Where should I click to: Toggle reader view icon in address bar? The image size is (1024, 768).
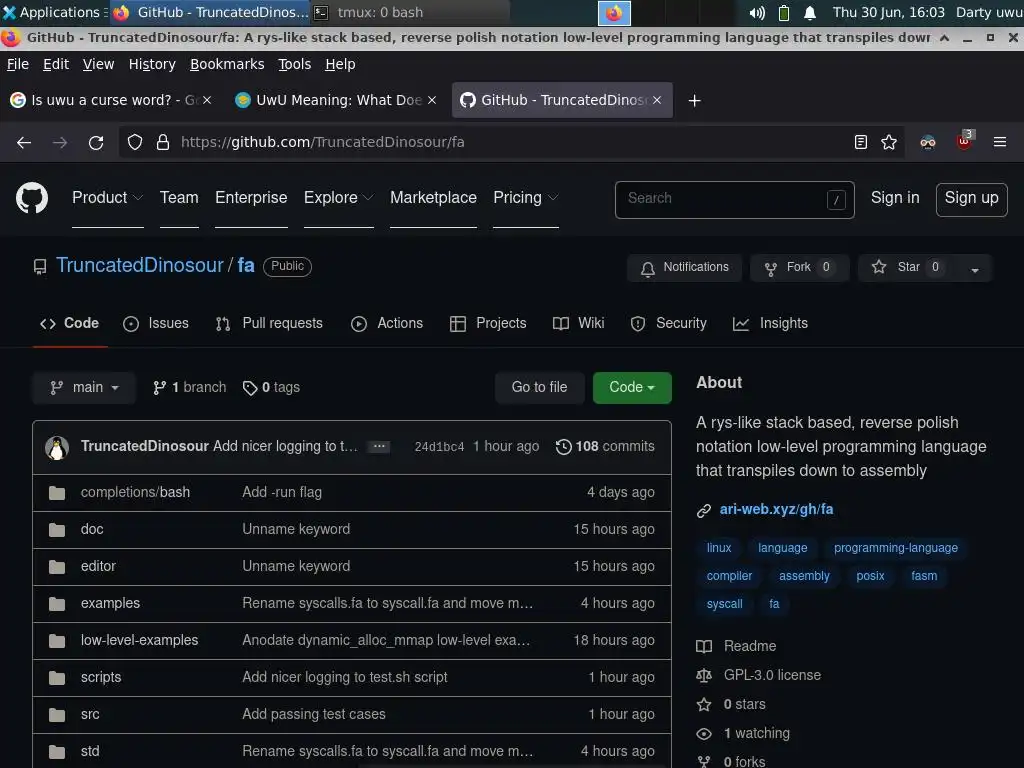[x=861, y=142]
